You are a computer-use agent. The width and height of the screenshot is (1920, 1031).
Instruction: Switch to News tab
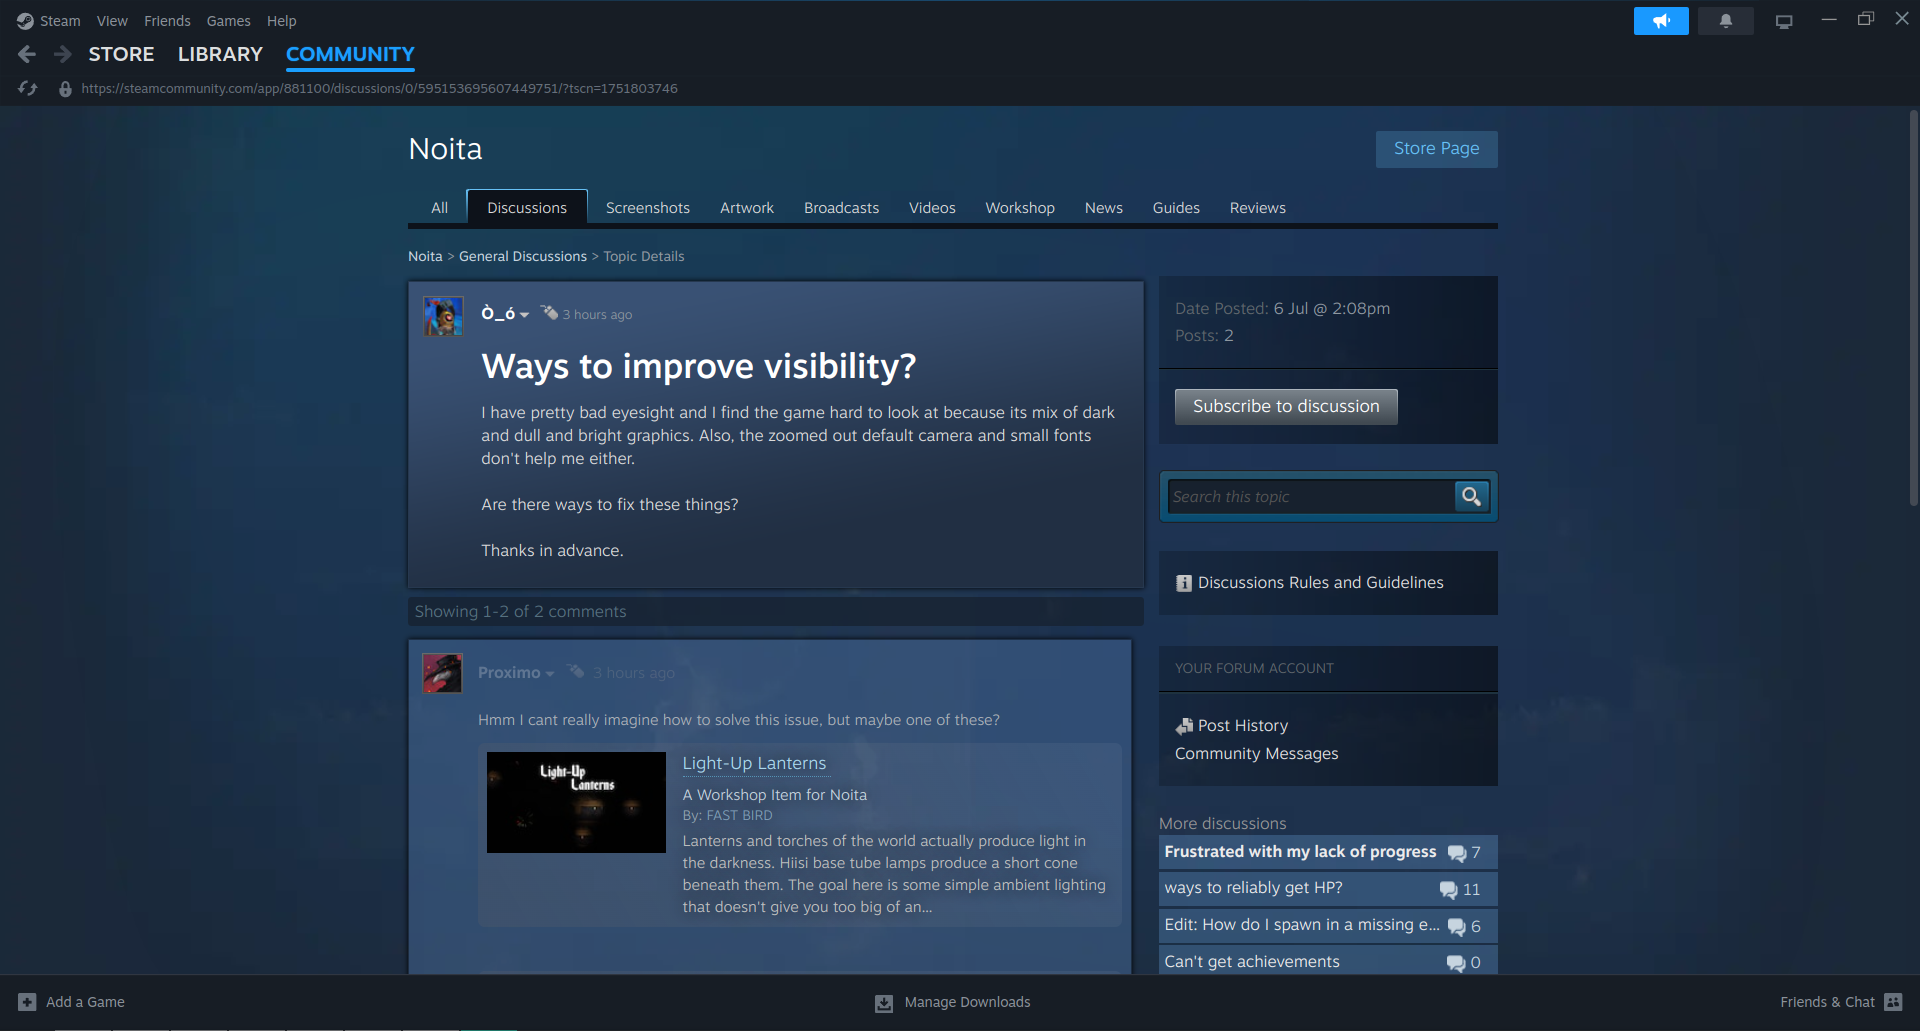(1104, 208)
